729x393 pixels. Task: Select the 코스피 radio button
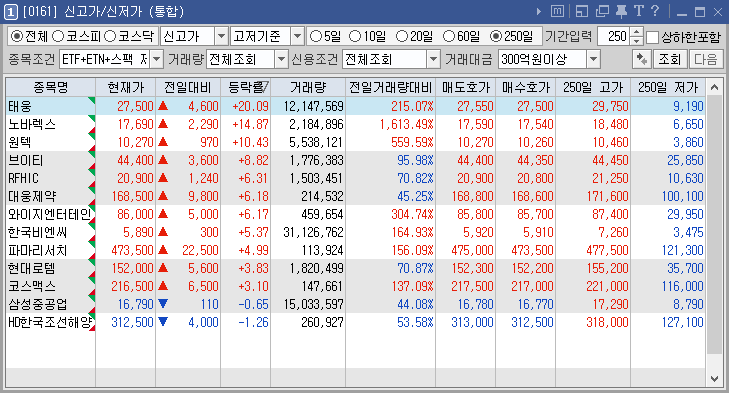tap(58, 36)
